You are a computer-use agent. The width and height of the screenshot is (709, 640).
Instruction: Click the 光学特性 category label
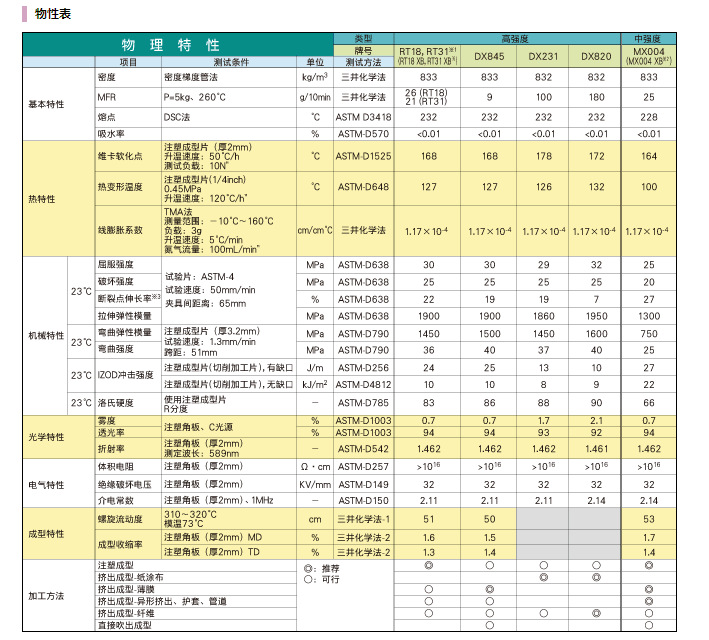pyautogui.click(x=46, y=437)
